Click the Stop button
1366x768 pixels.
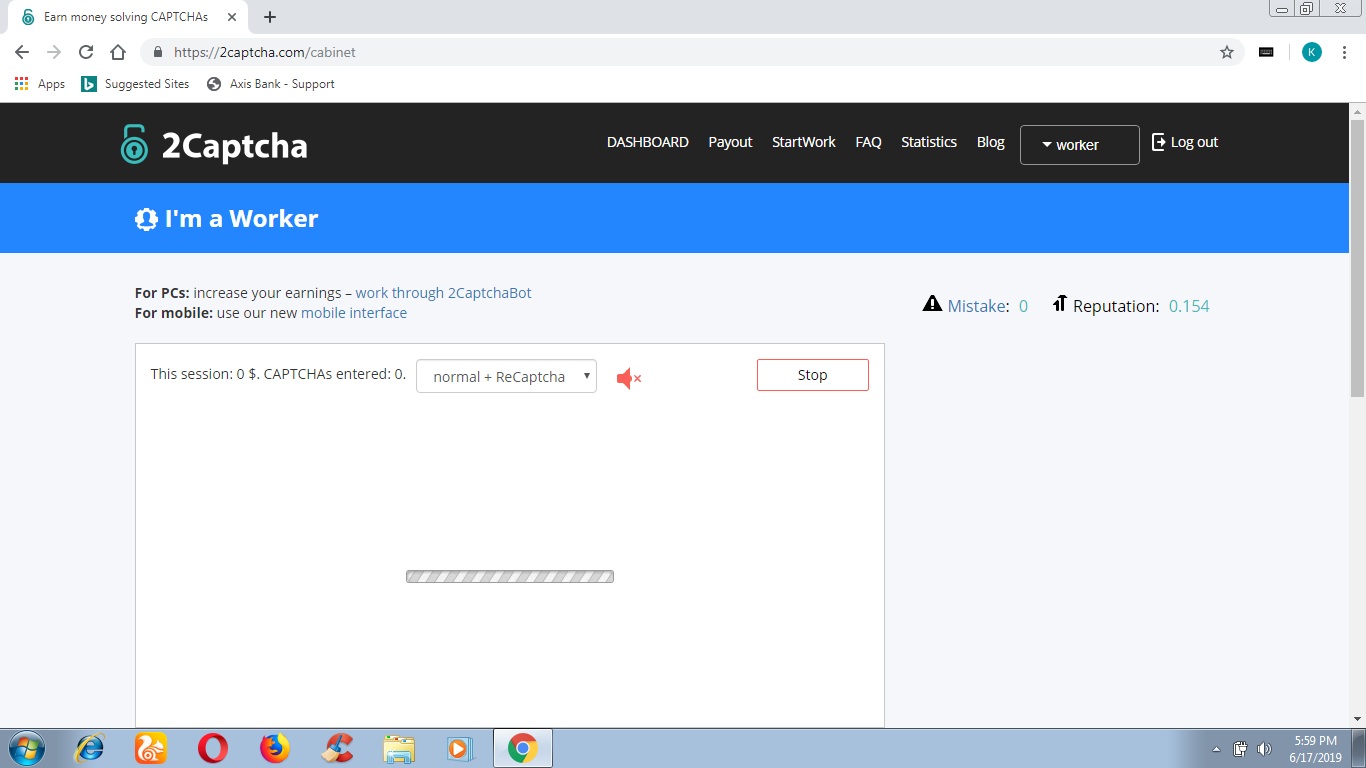pyautogui.click(x=812, y=375)
